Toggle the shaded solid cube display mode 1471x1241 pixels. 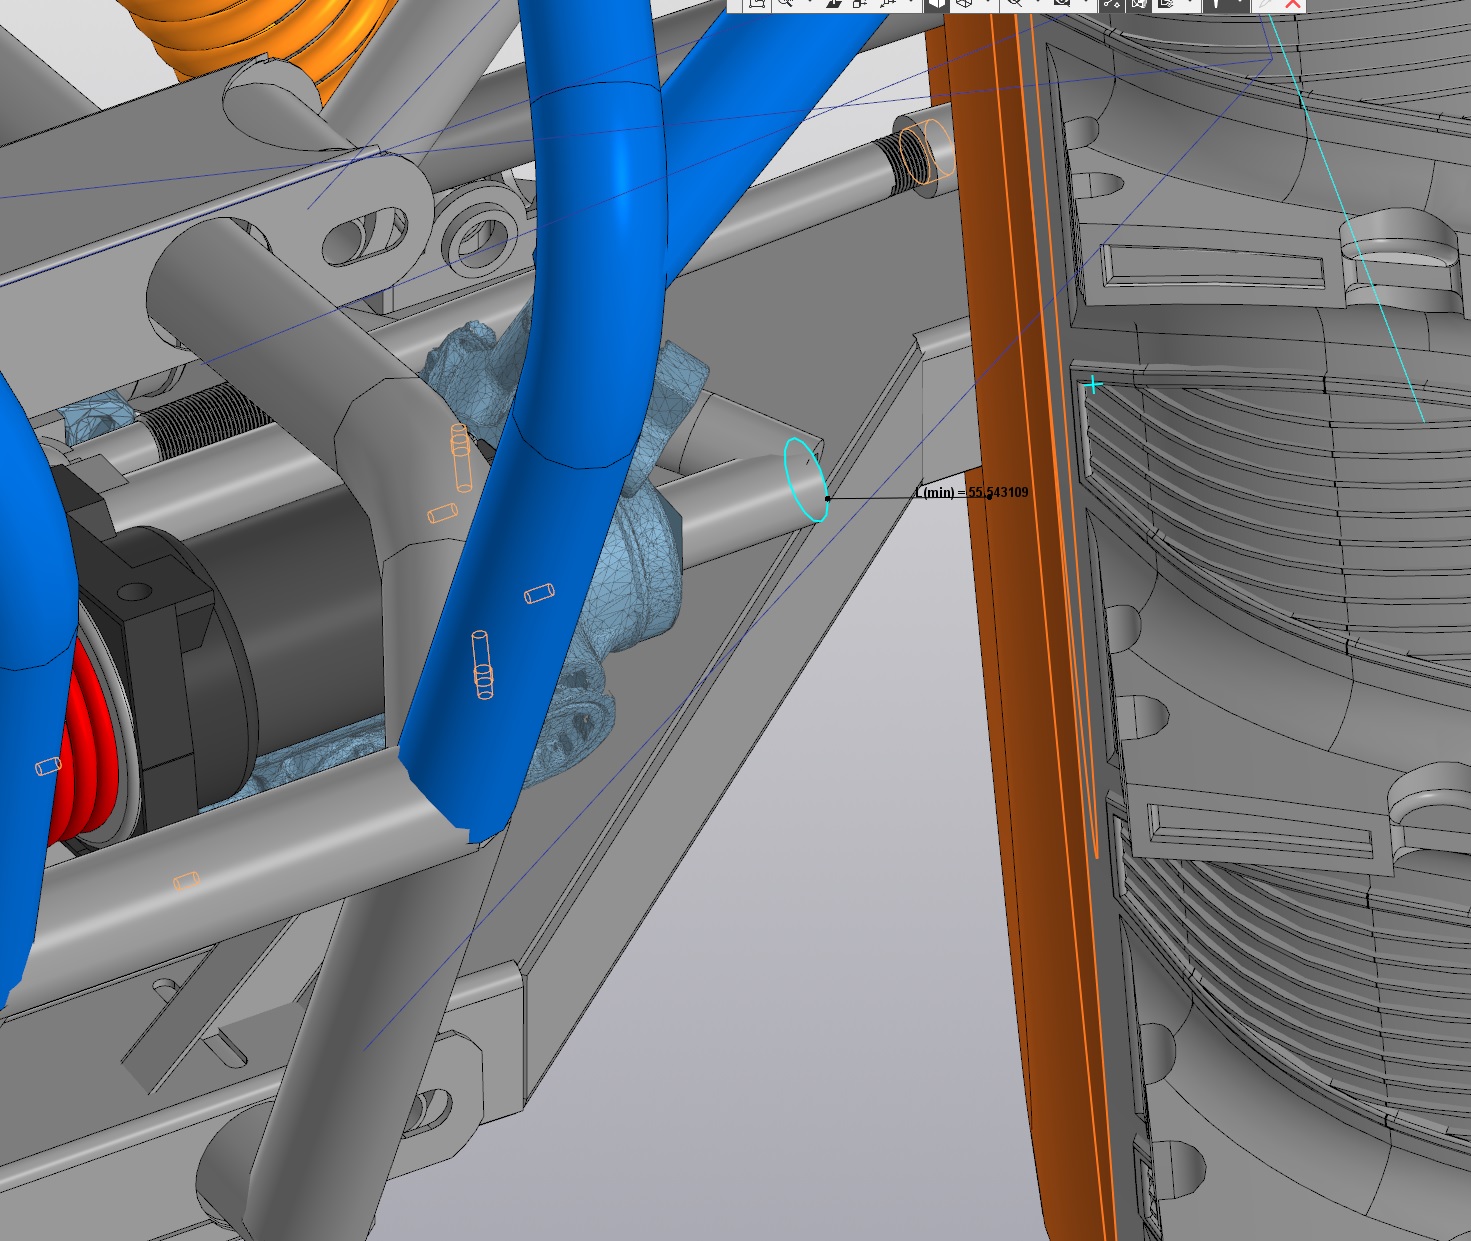(x=936, y=4)
